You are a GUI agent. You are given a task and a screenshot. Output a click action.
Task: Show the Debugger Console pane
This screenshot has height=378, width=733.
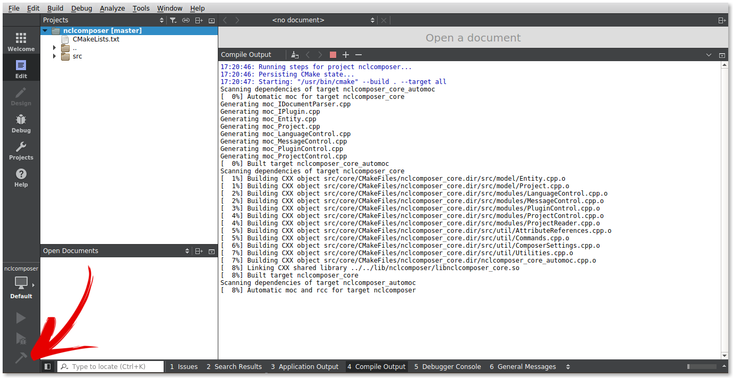click(x=447, y=367)
